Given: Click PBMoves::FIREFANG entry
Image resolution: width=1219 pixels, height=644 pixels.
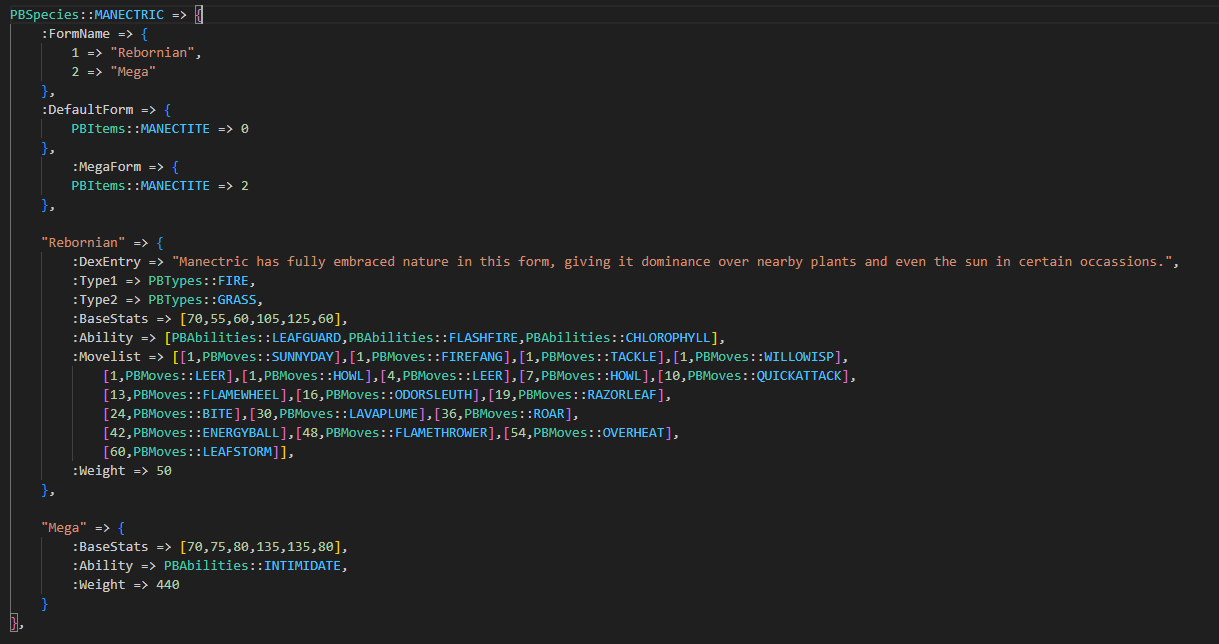Looking at the screenshot, I should [430, 357].
